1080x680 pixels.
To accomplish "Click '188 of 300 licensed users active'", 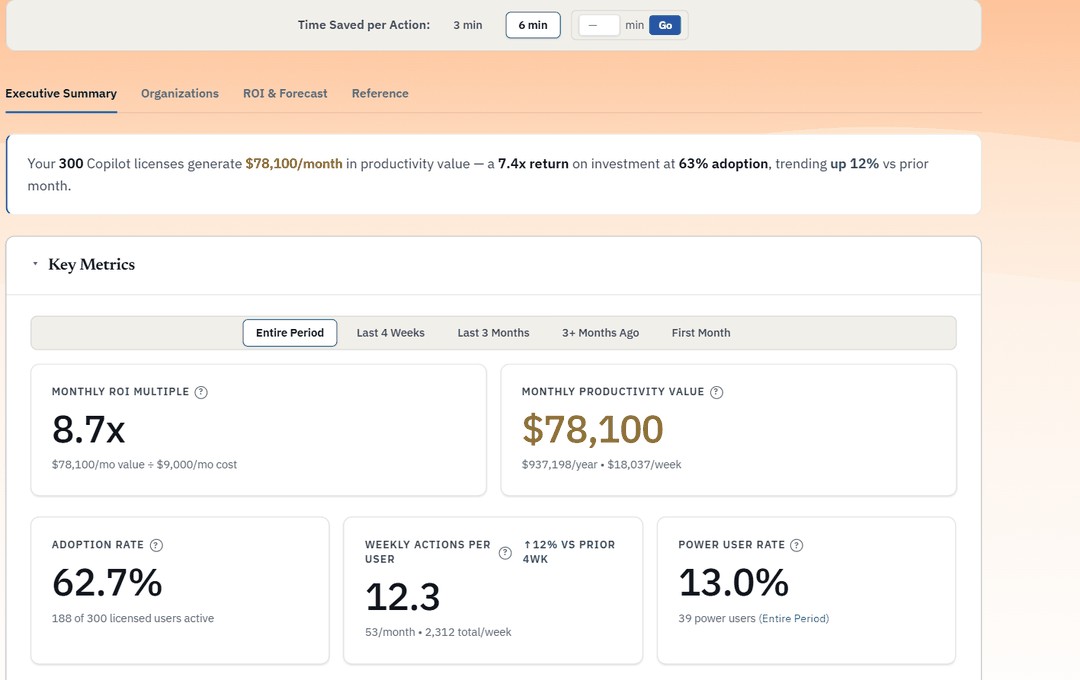I will tap(133, 619).
